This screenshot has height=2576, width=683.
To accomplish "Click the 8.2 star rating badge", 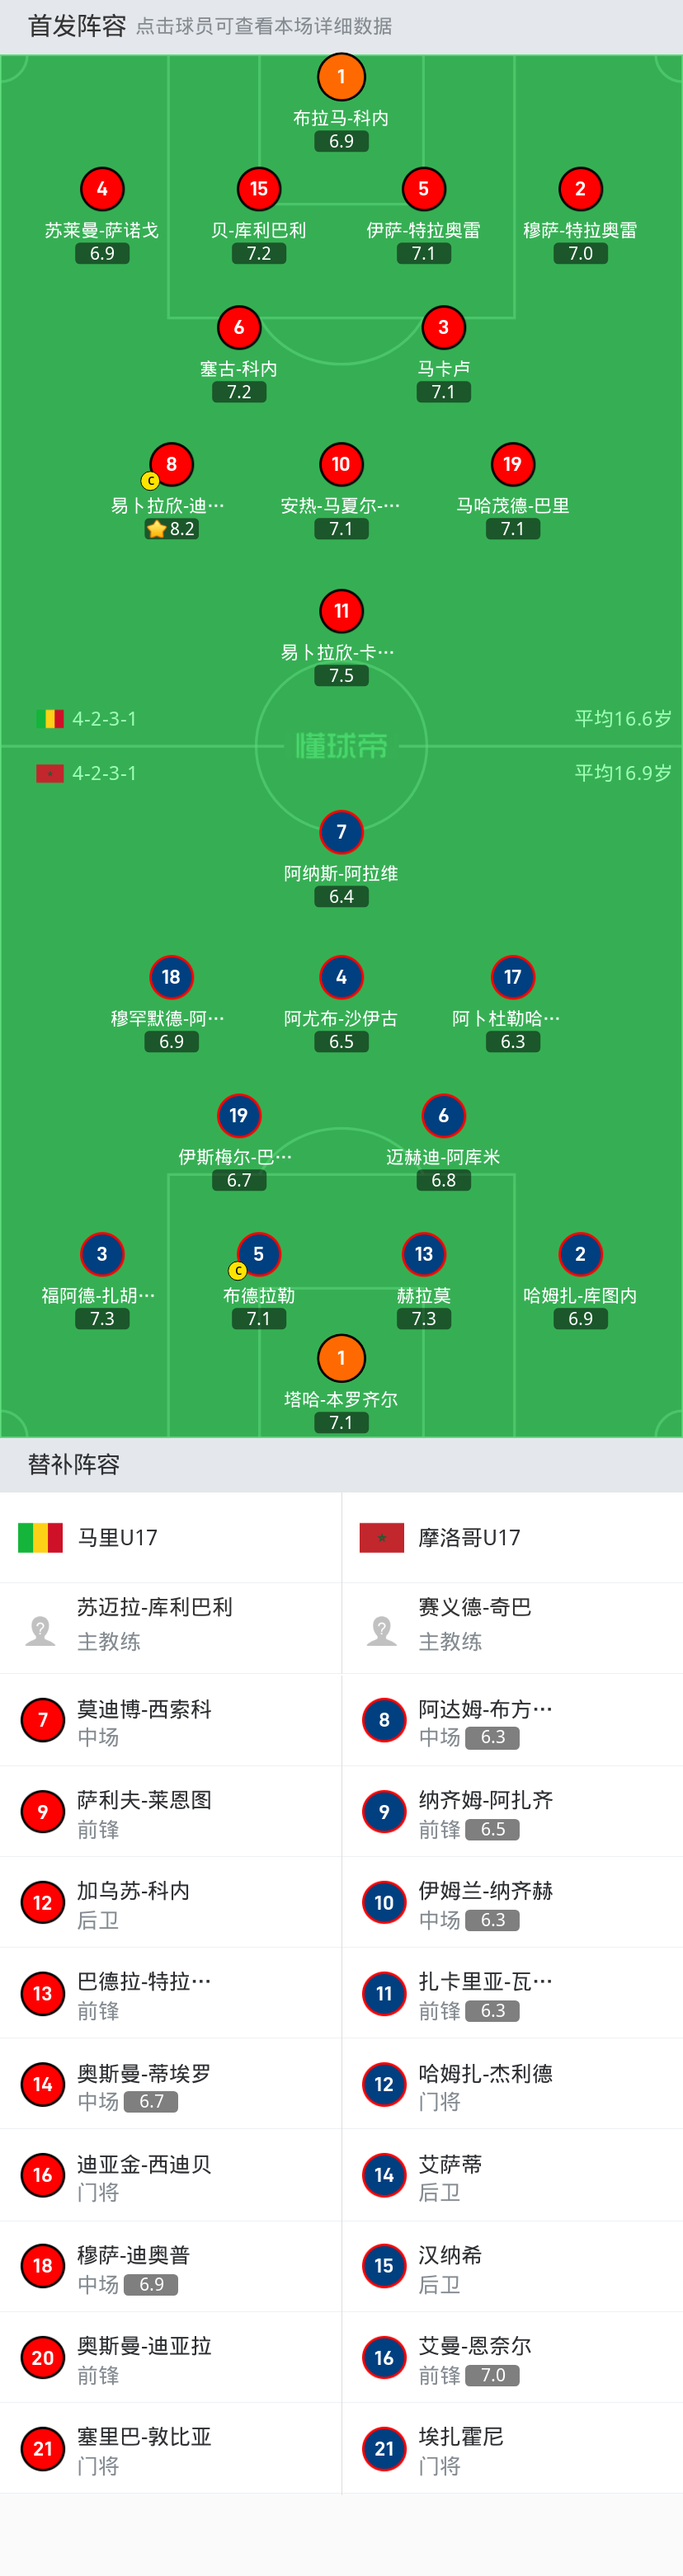I will (171, 529).
